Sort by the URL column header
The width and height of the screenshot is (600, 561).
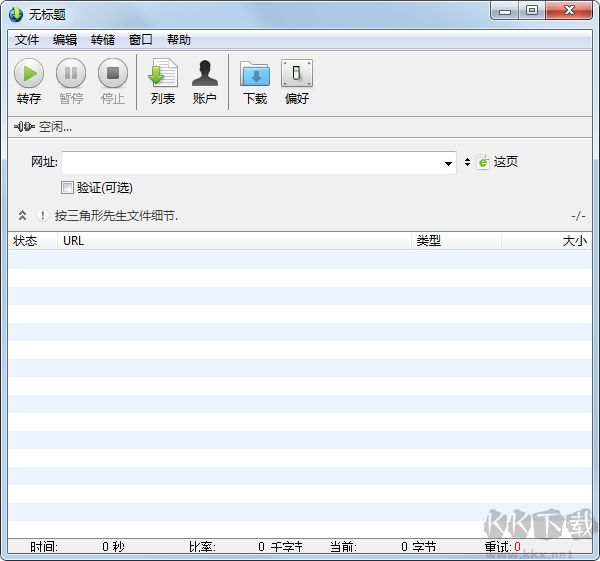235,241
